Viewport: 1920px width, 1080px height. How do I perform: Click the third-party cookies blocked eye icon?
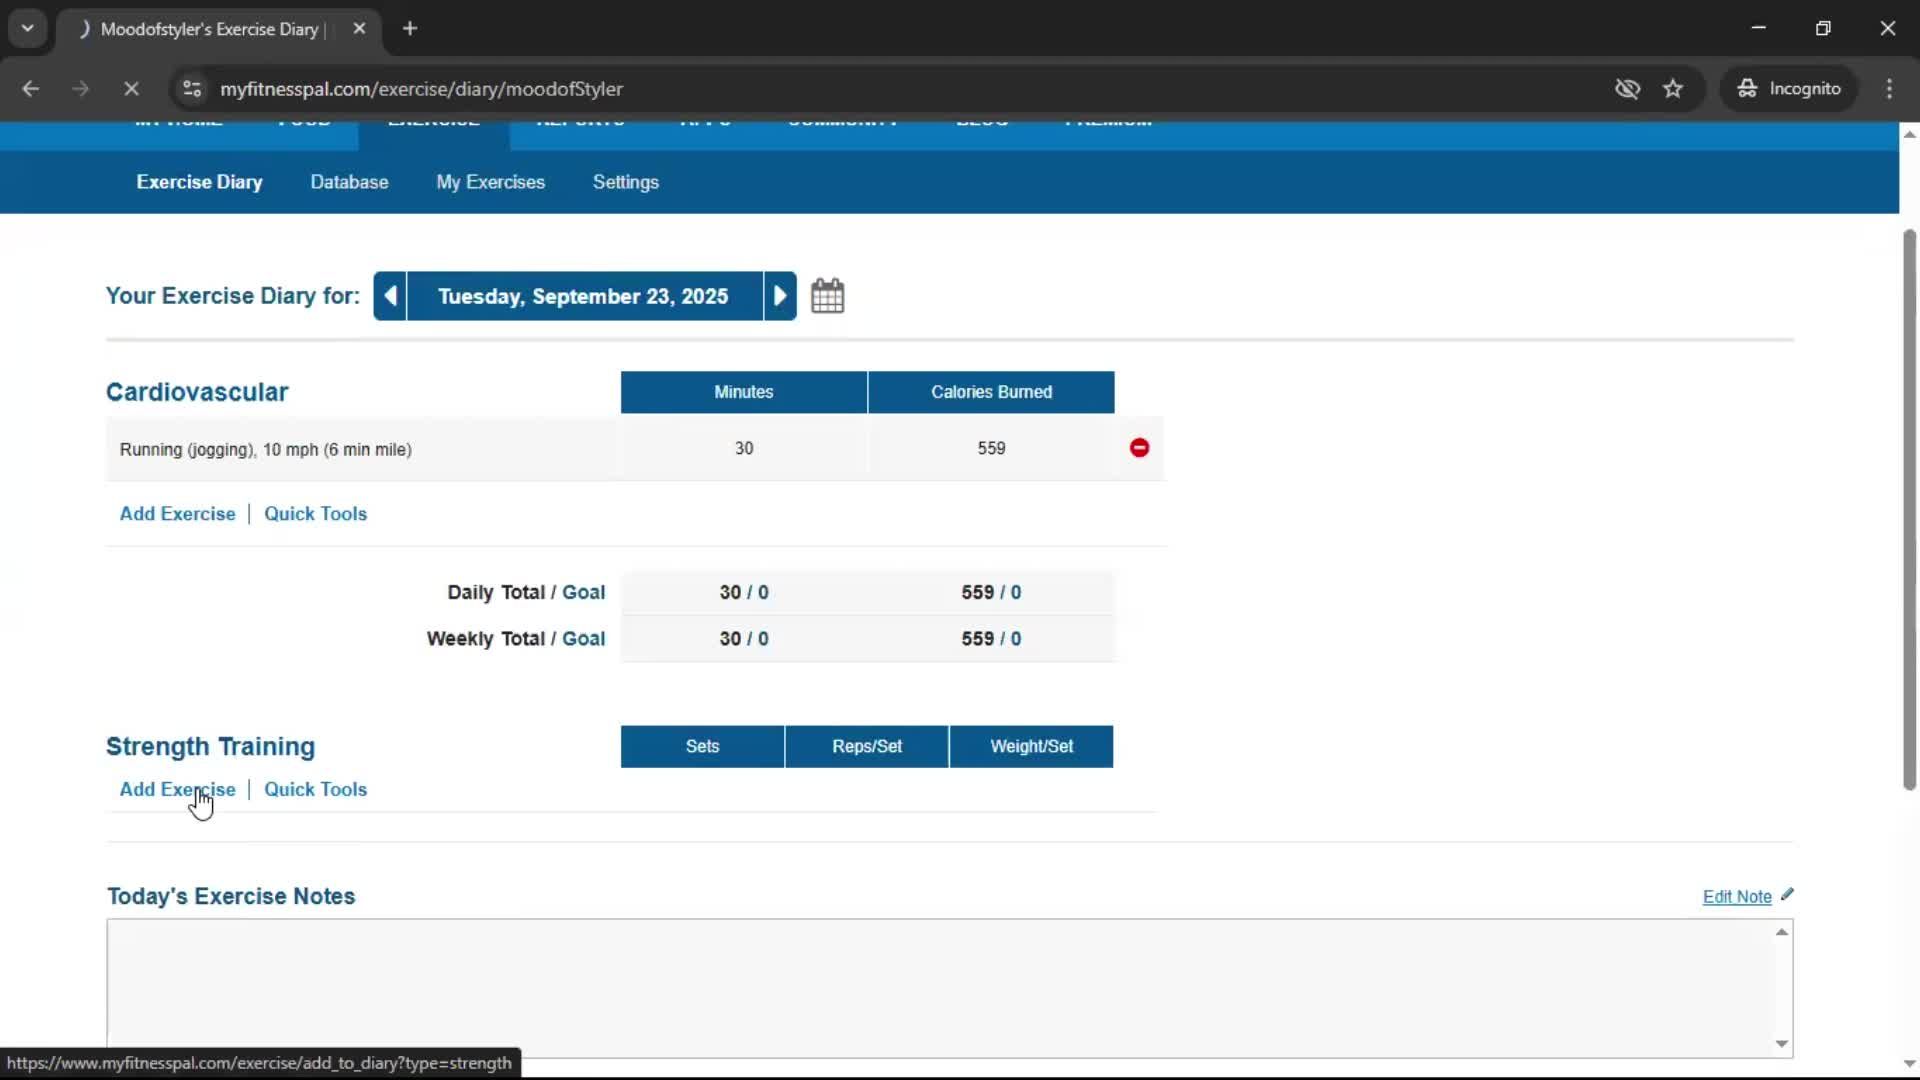coord(1627,89)
